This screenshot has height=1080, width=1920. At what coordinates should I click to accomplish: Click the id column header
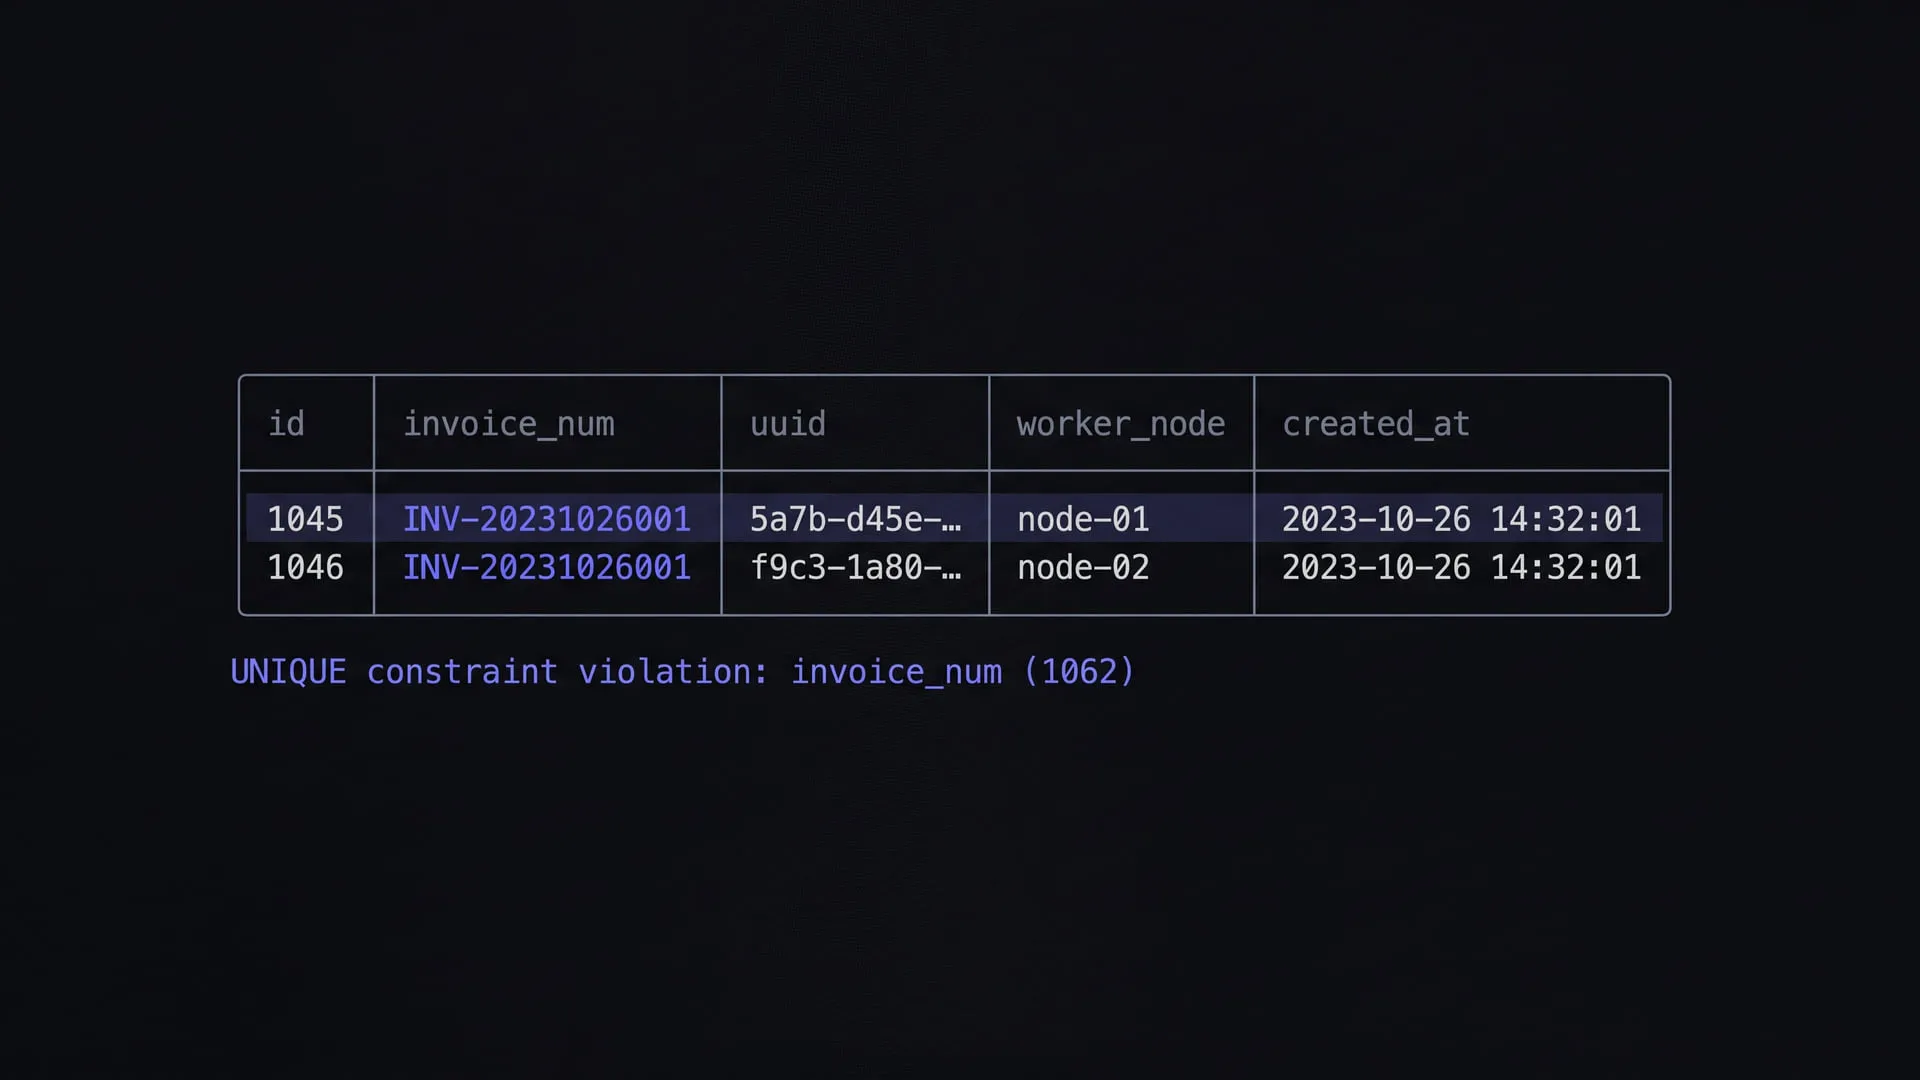[x=286, y=424]
